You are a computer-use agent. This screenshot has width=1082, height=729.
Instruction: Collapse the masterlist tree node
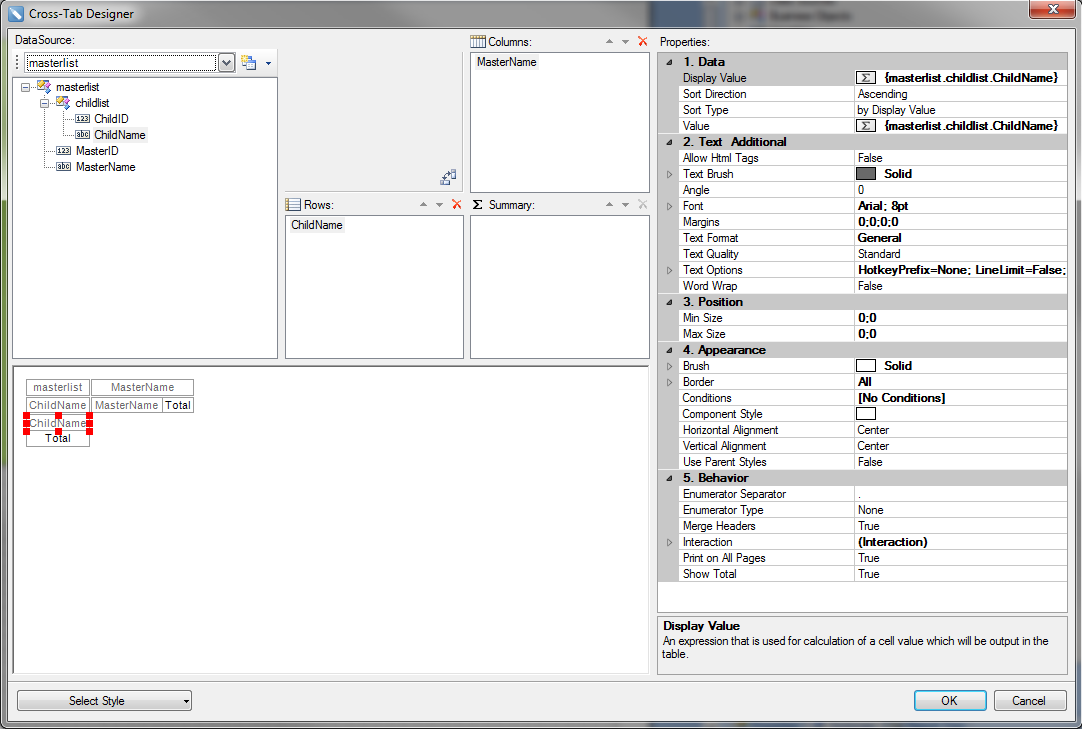tap(26, 87)
